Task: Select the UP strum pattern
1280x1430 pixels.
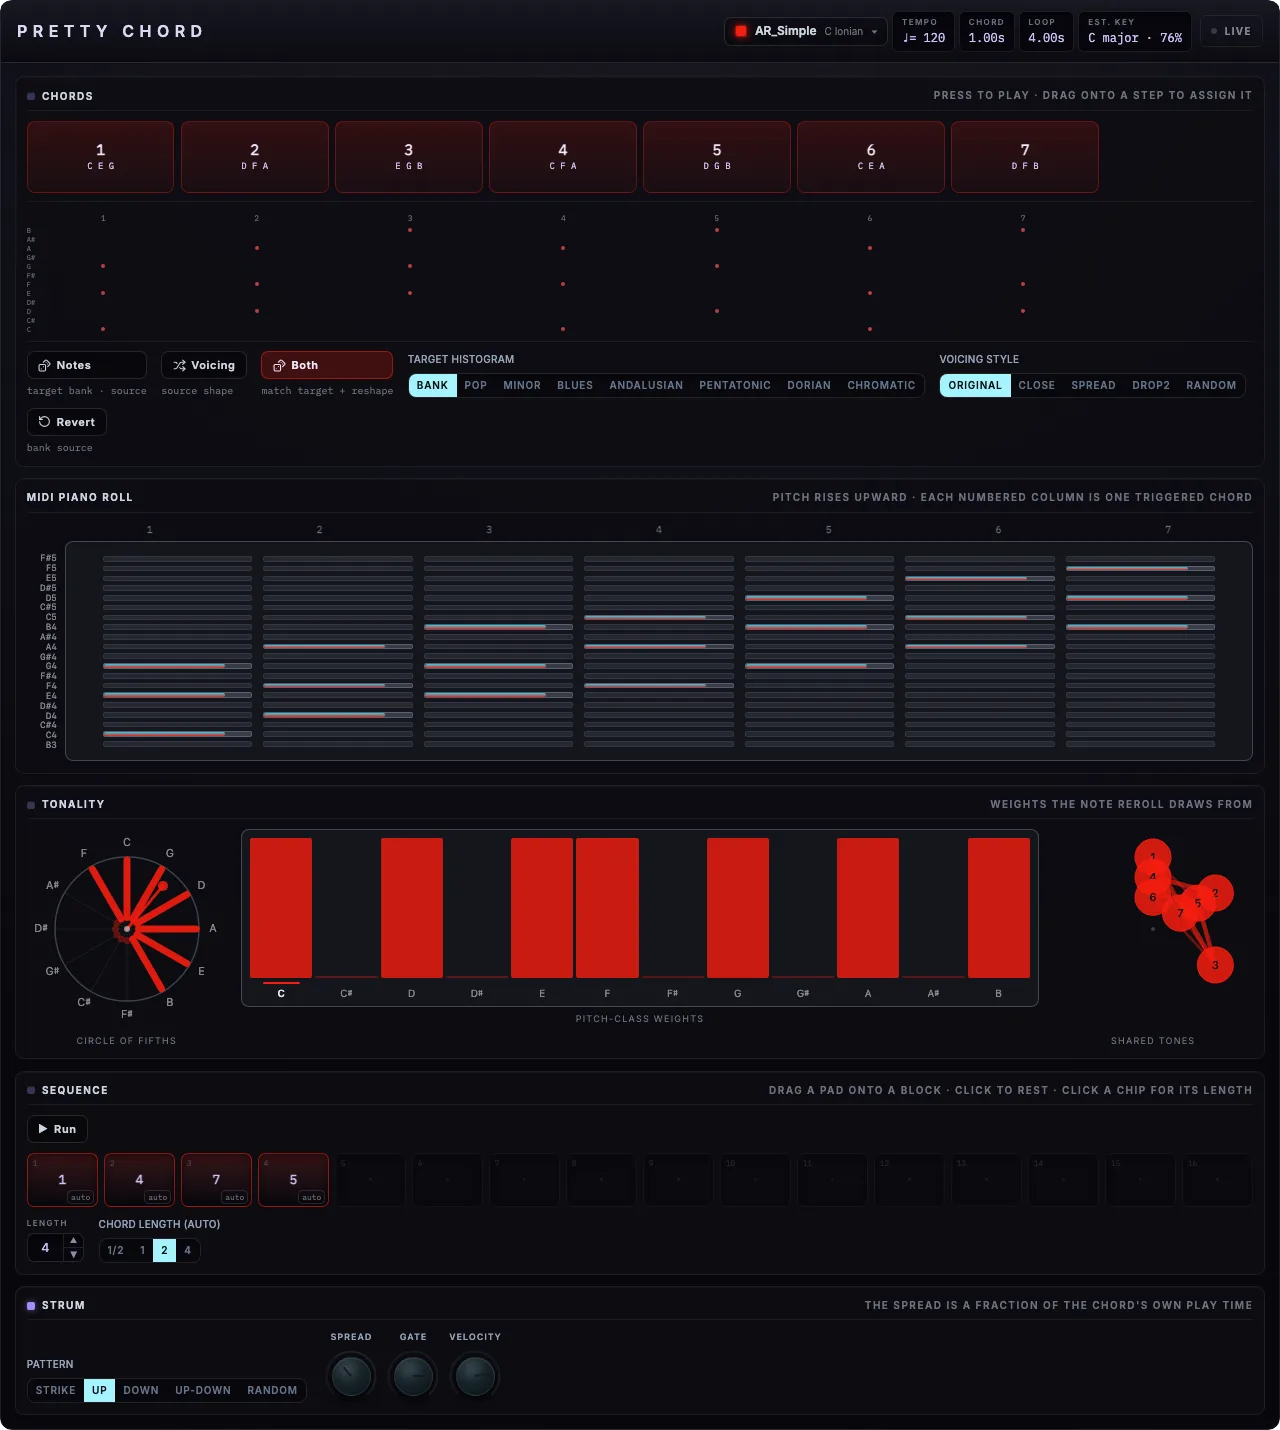Action: click(x=99, y=1390)
